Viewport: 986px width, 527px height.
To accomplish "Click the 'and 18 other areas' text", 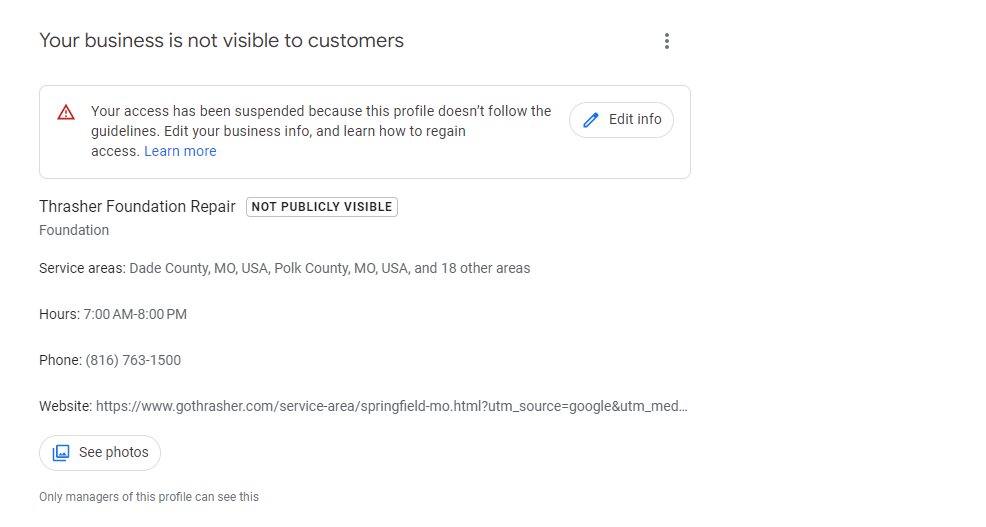I will 472,269.
